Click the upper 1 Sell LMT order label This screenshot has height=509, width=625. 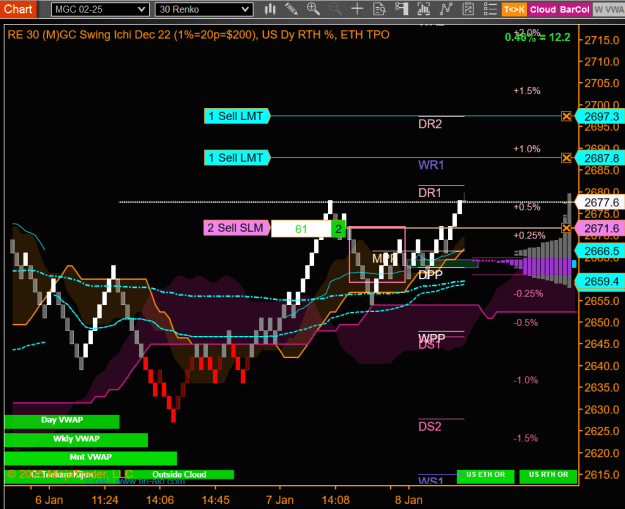(x=237, y=116)
